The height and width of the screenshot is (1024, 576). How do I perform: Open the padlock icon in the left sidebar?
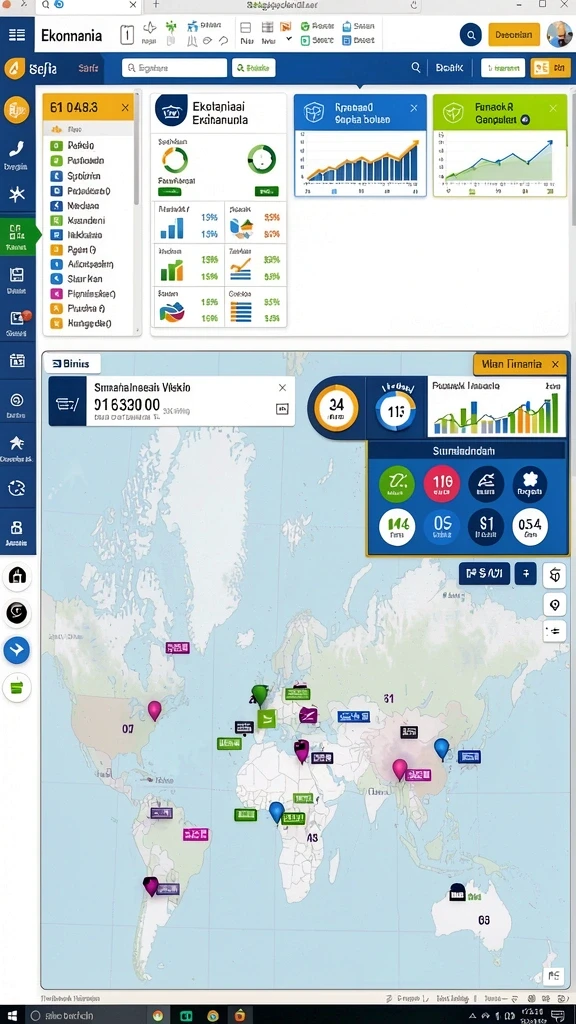(17, 528)
